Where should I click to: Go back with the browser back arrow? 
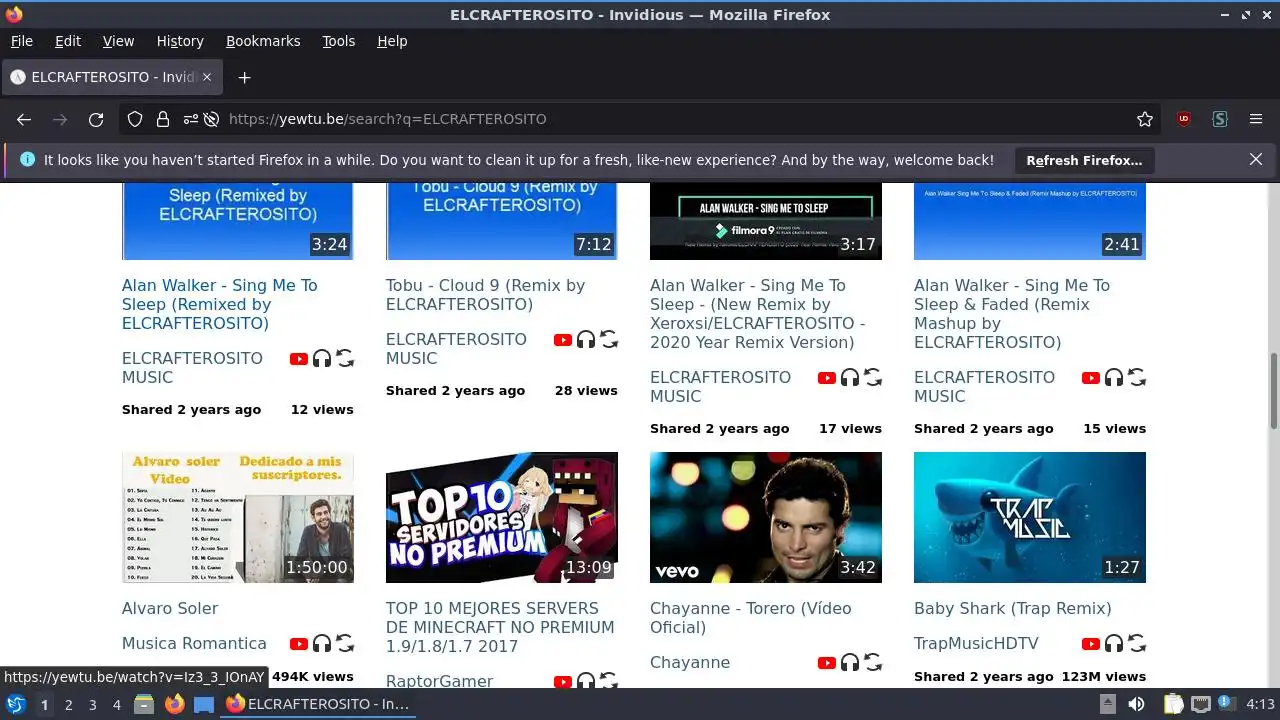24,119
